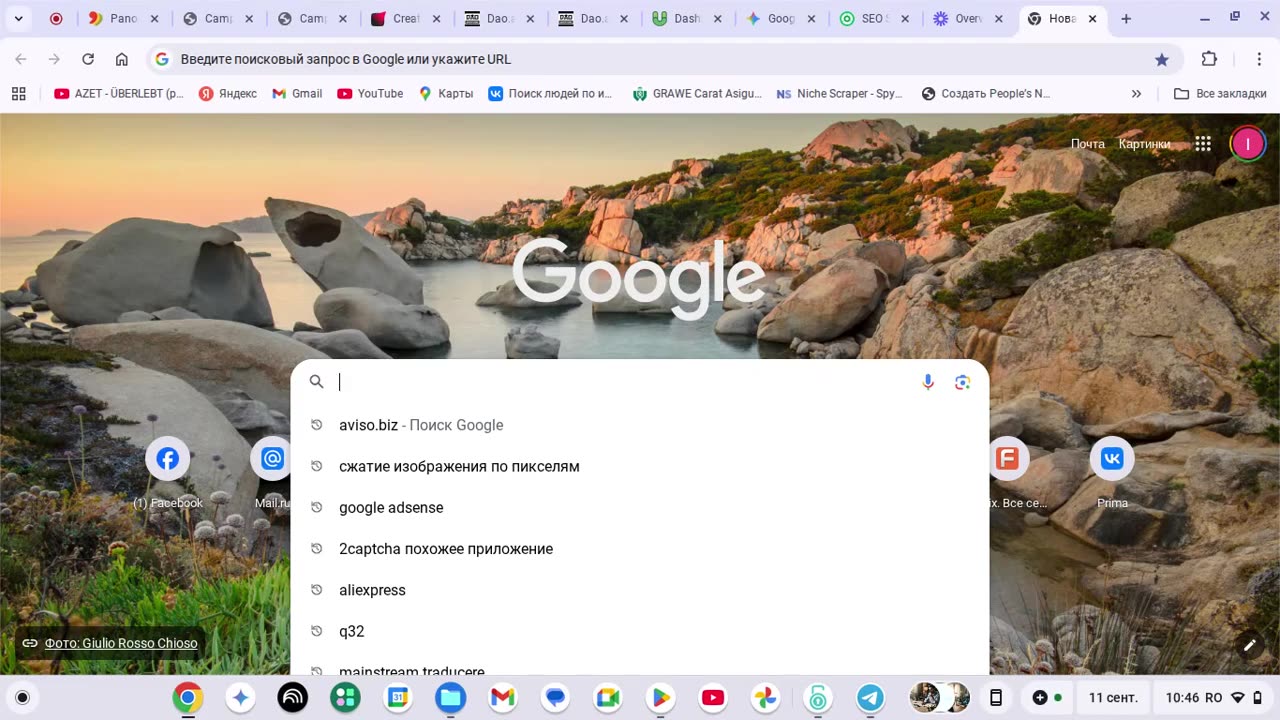Viewport: 1280px width, 720px height.
Task: Switch to the Pano tab
Action: tap(123, 18)
